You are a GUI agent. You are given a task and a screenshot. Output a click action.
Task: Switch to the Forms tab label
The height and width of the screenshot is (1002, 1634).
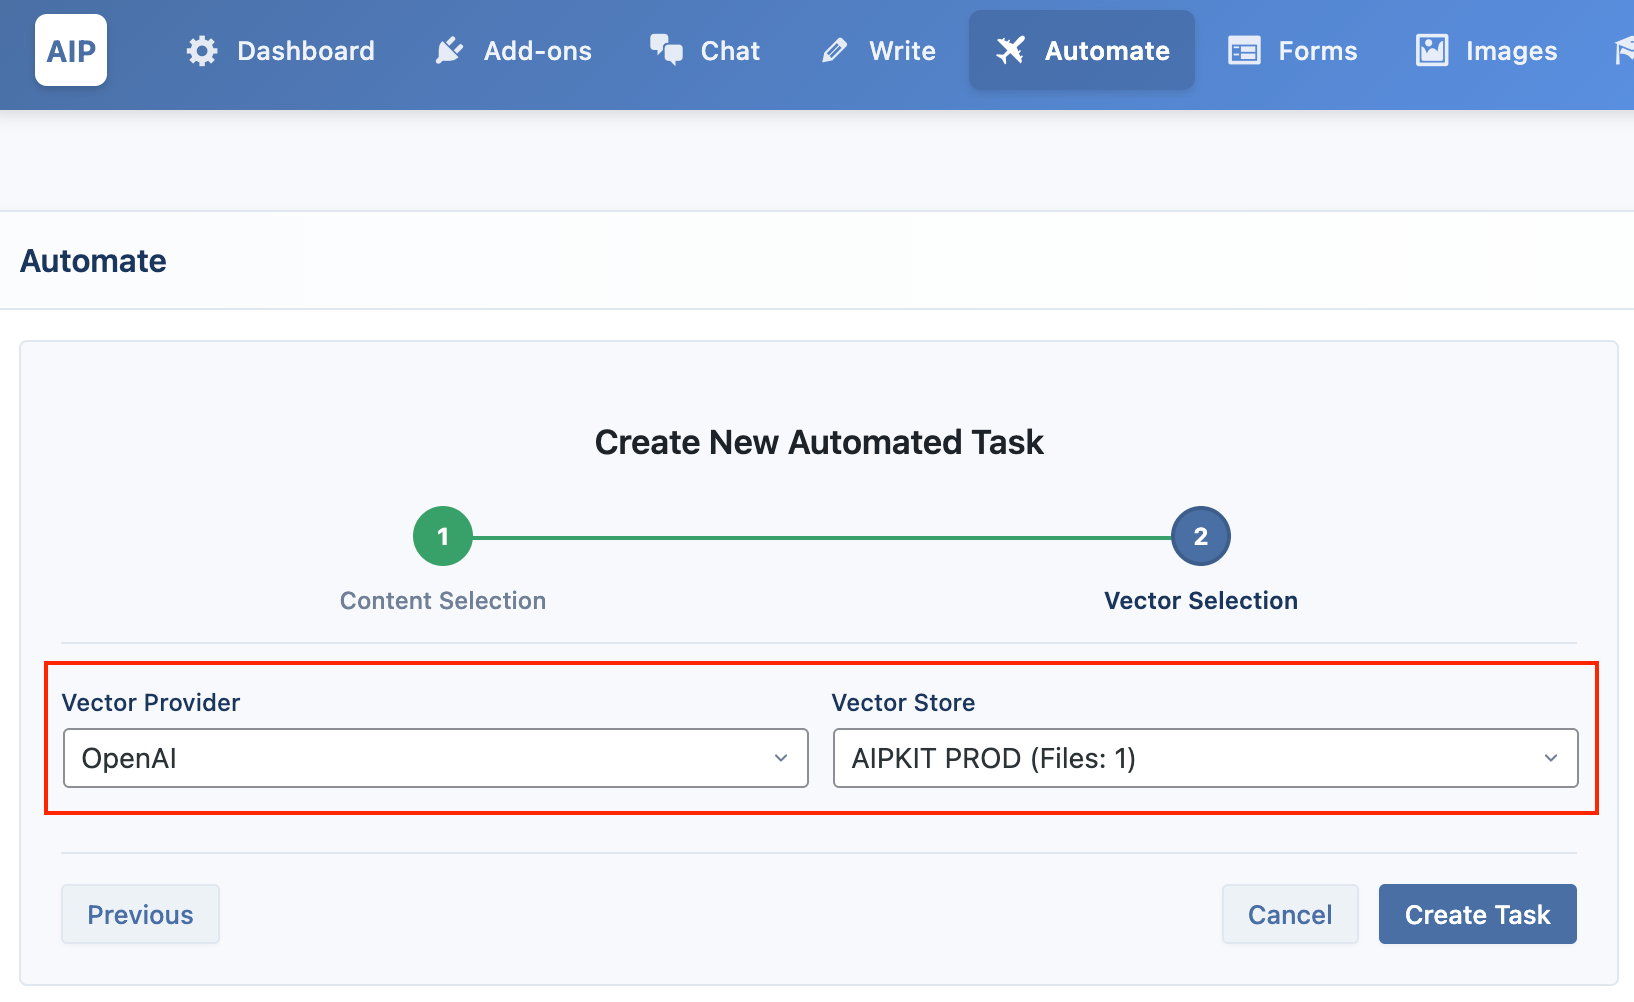(x=1318, y=51)
